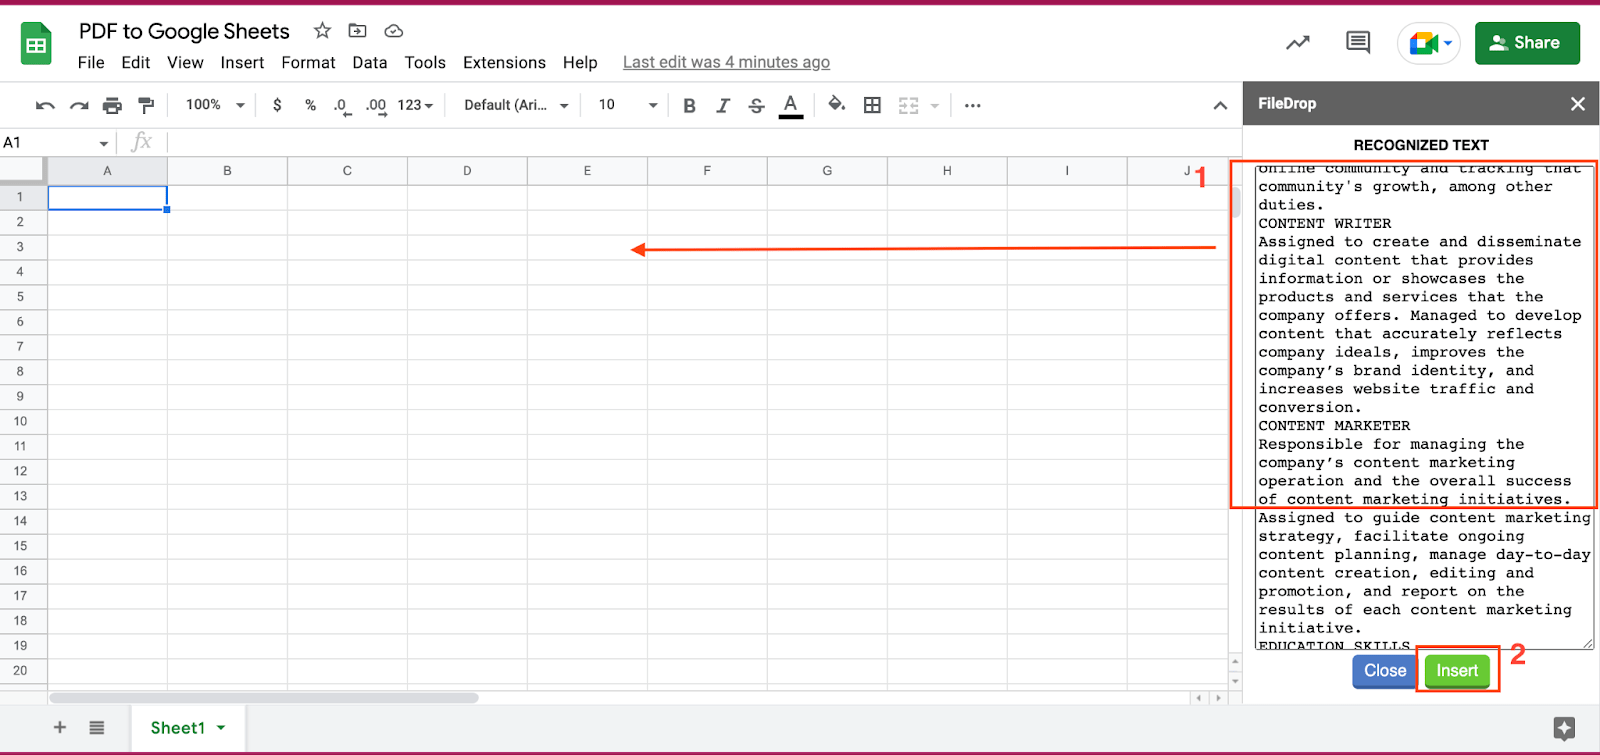The image size is (1600, 755).
Task: Open the 123 number format dropdown
Action: 415,105
